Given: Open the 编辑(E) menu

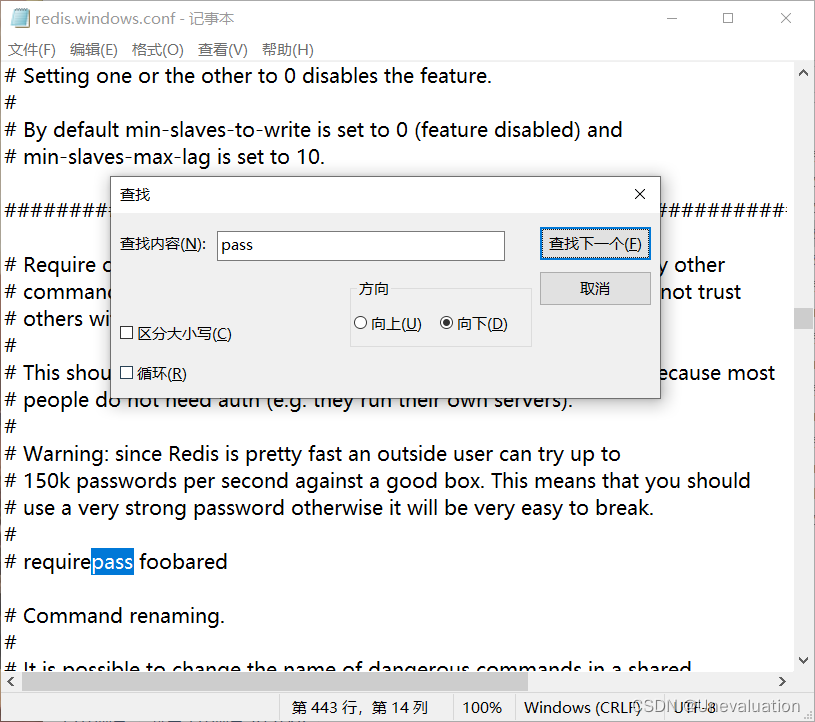Looking at the screenshot, I should pos(94,50).
